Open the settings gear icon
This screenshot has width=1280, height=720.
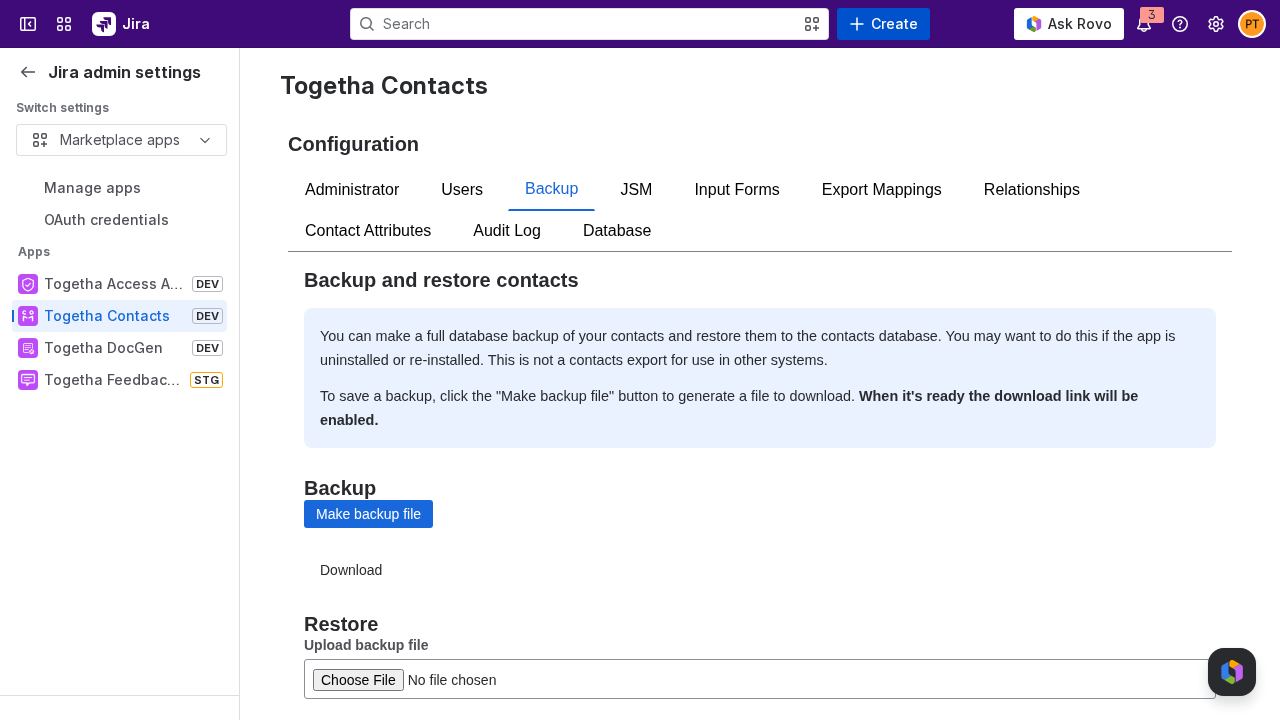pos(1216,24)
